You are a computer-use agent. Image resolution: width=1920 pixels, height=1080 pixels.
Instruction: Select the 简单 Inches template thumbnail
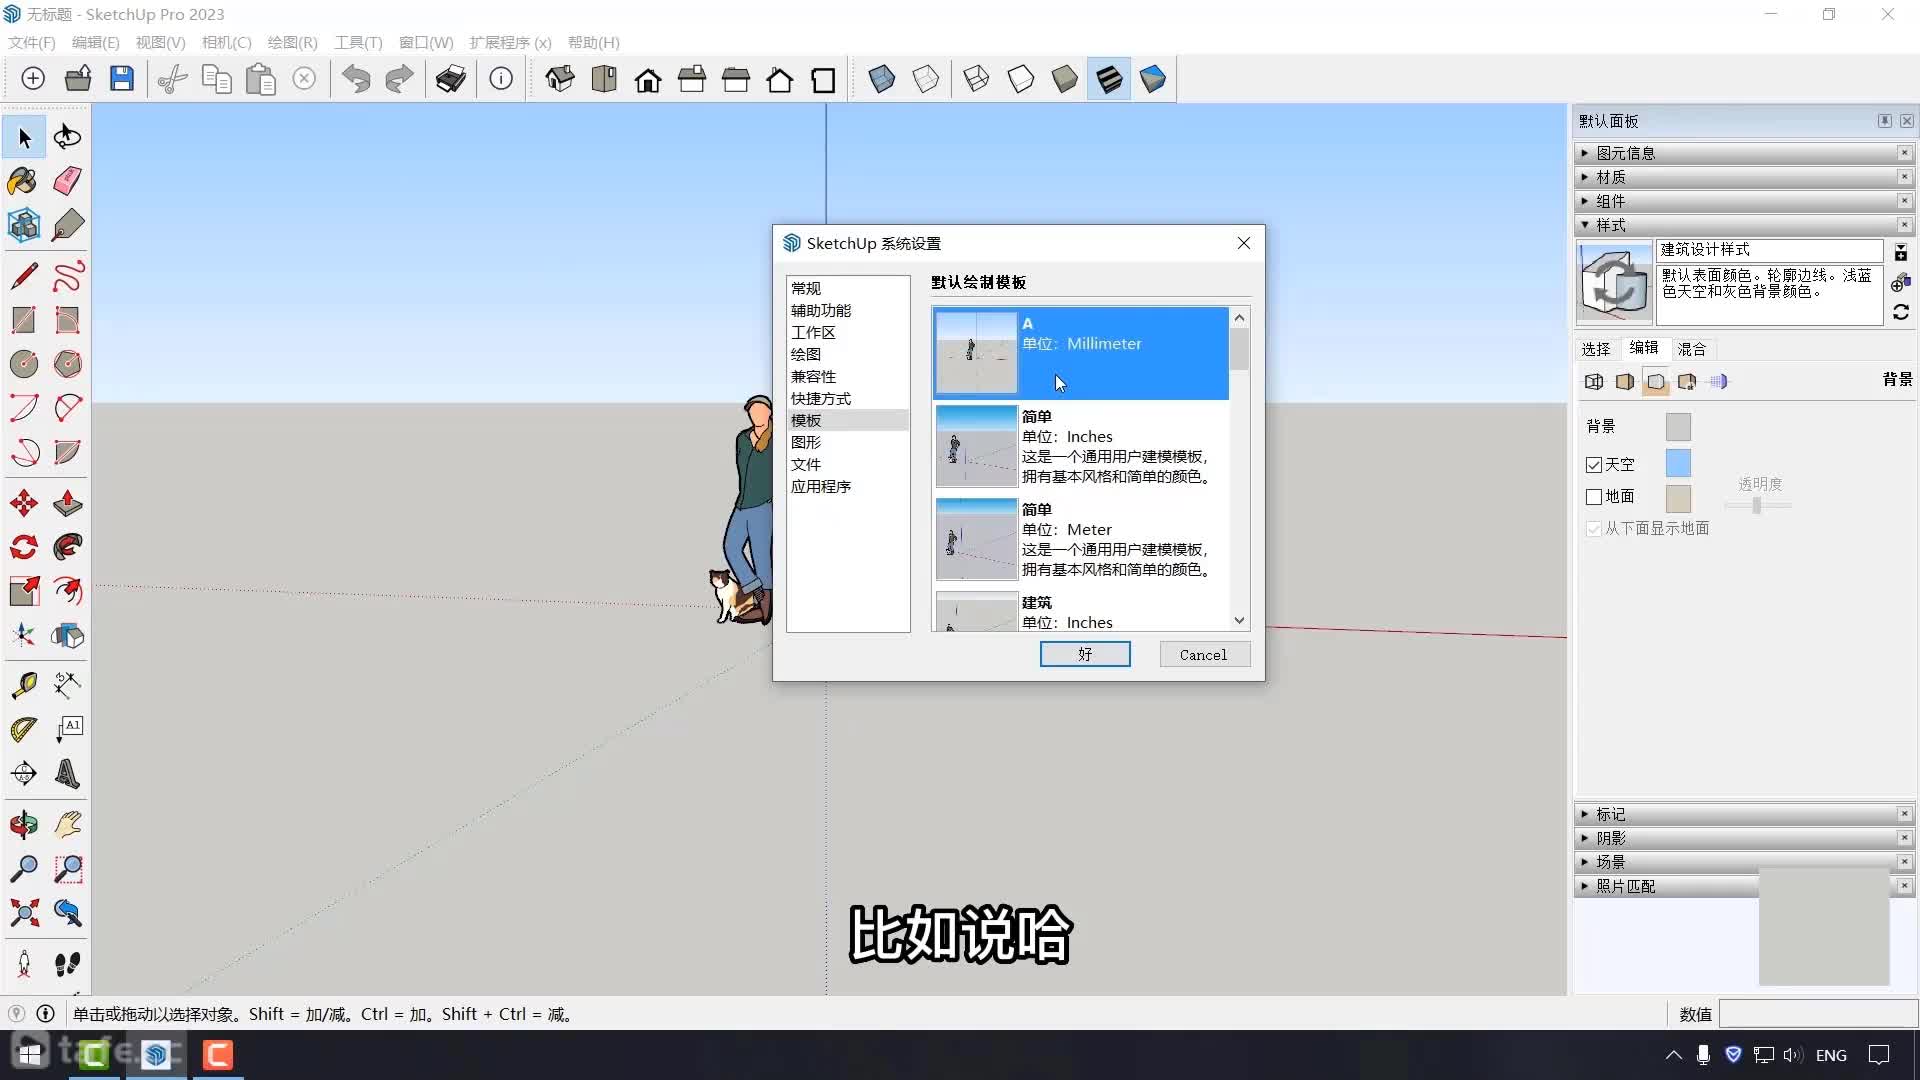pos(976,446)
